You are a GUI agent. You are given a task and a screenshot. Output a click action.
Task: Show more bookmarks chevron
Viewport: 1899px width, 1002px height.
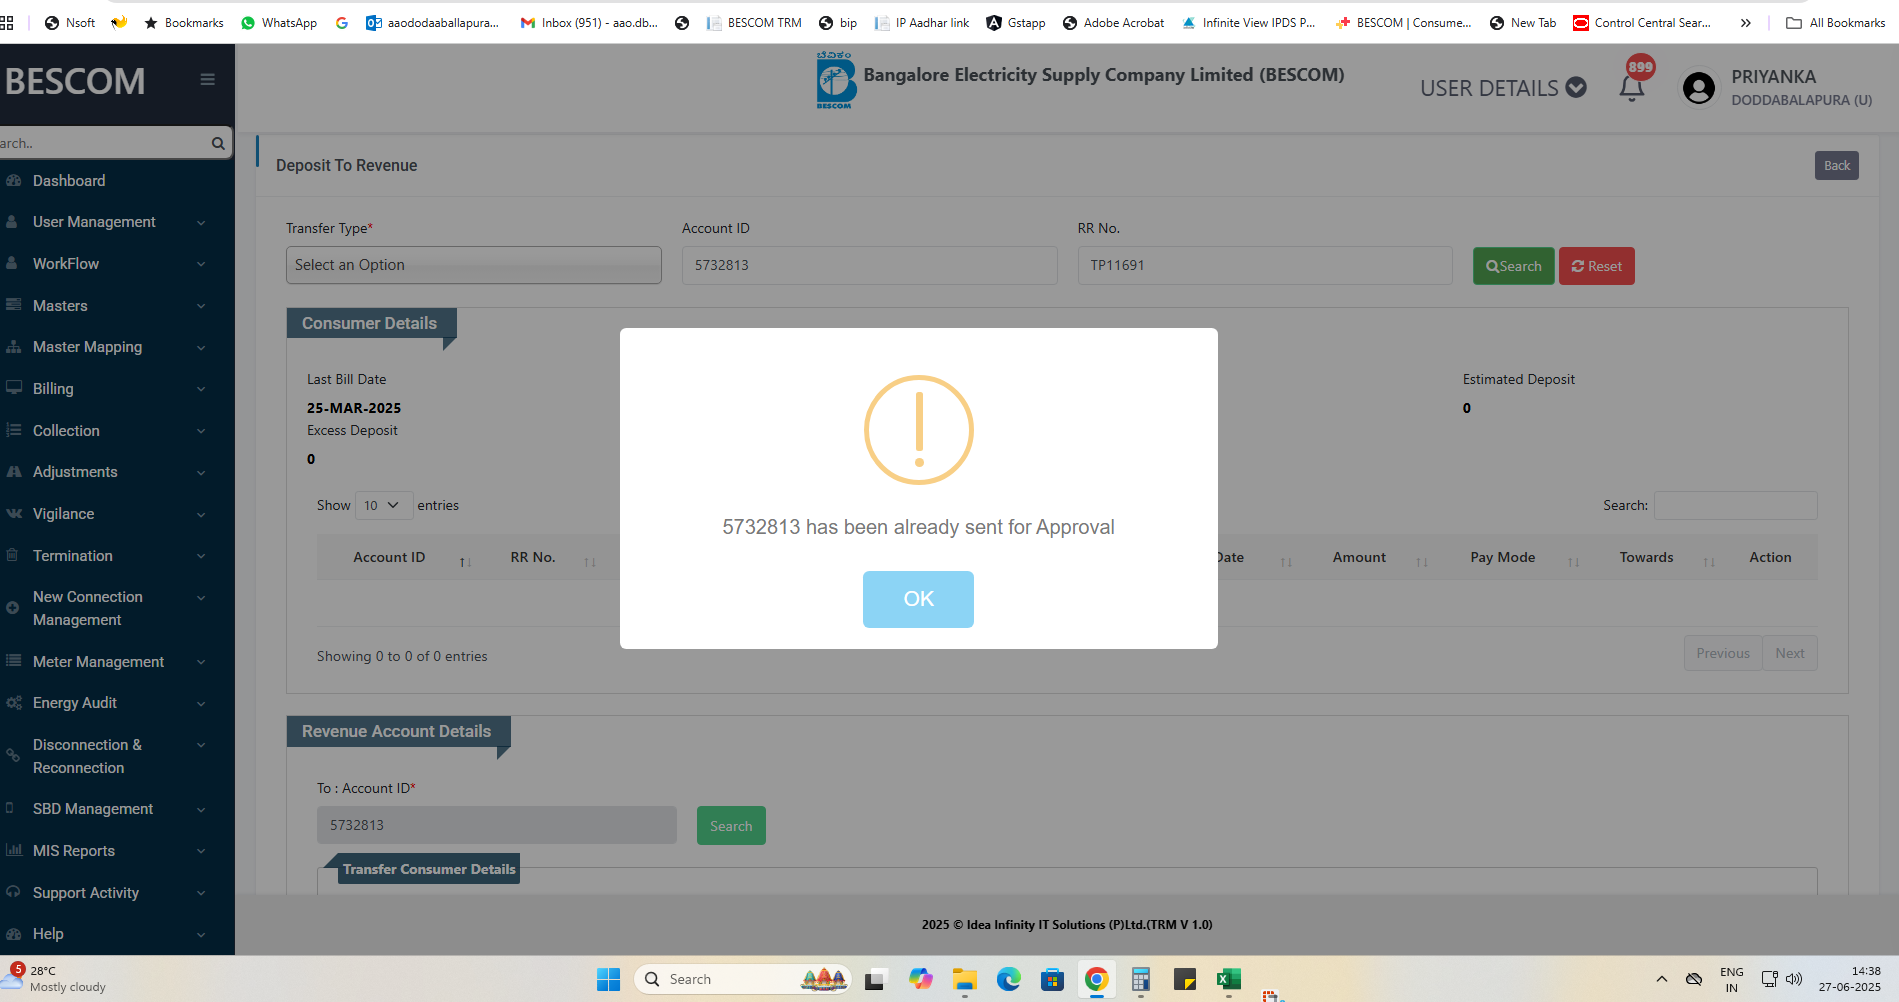point(1745,23)
